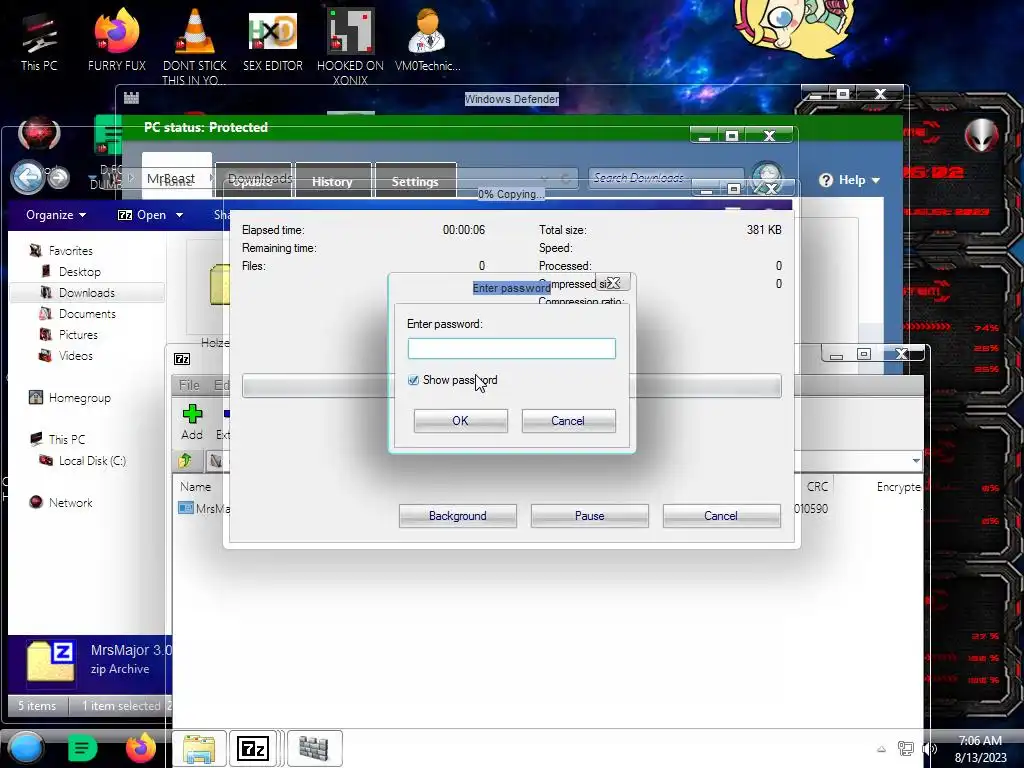Select This PC in navigation pane
The width and height of the screenshot is (1024, 768).
tap(67, 440)
